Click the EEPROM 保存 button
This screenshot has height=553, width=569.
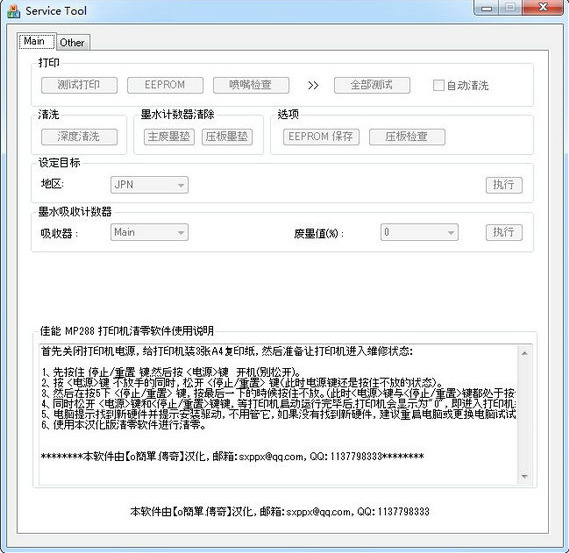click(321, 137)
